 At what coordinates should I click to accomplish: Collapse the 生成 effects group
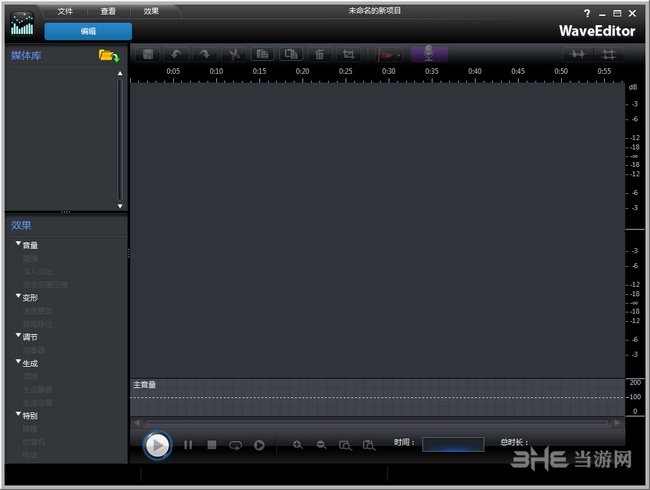click(18, 362)
